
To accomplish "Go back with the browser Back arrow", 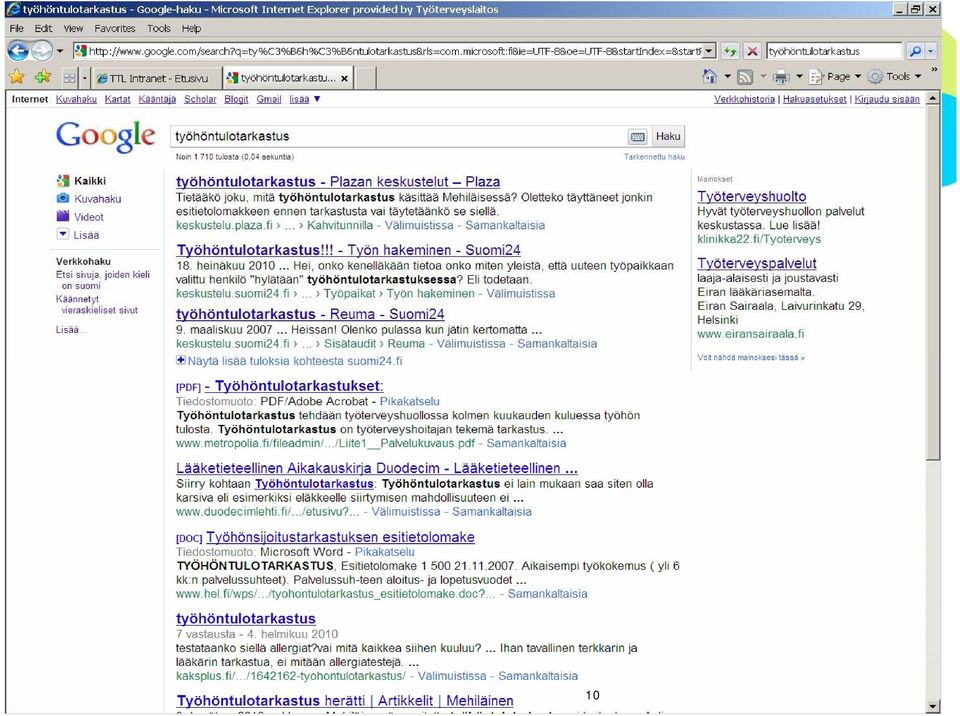I will click(18, 51).
